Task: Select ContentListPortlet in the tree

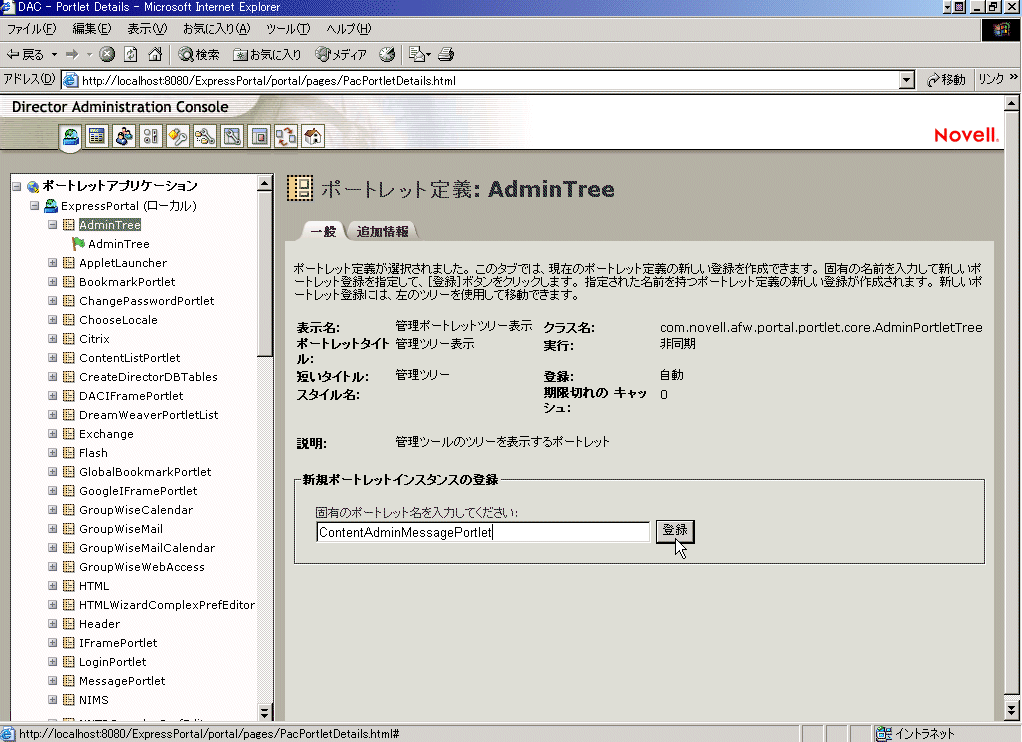Action: tap(130, 358)
